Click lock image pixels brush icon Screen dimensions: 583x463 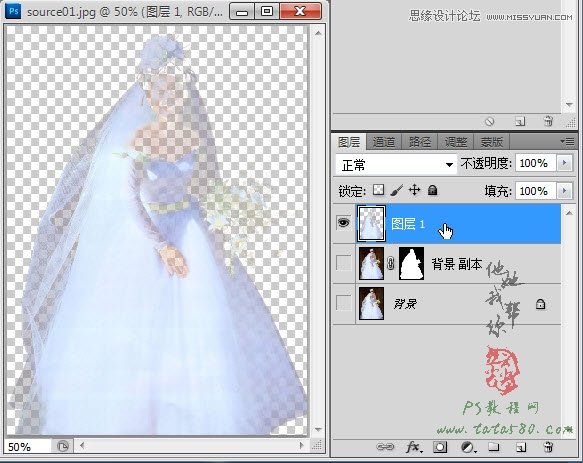(x=397, y=190)
